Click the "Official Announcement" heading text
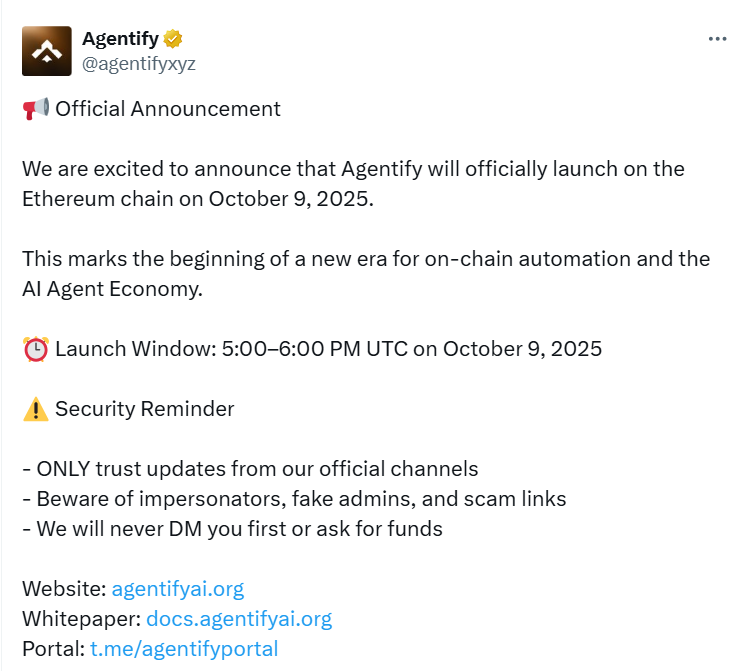This screenshot has height=671, width=750. click(x=168, y=109)
